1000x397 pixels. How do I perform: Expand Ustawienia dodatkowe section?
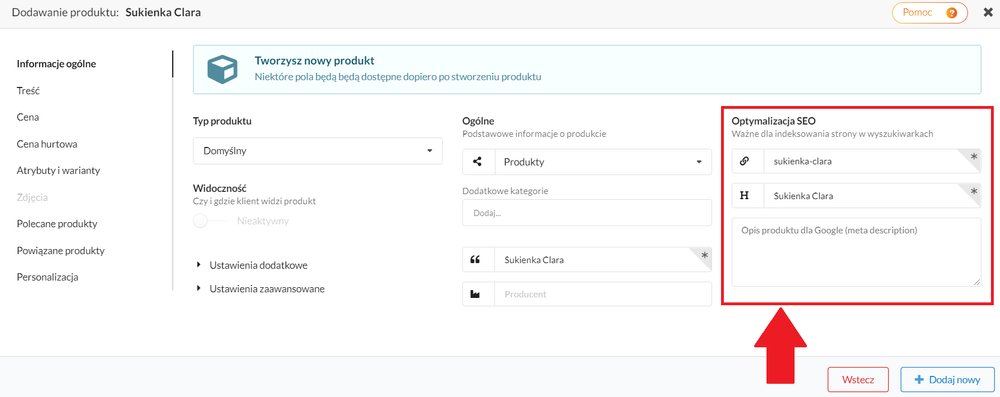click(x=255, y=265)
